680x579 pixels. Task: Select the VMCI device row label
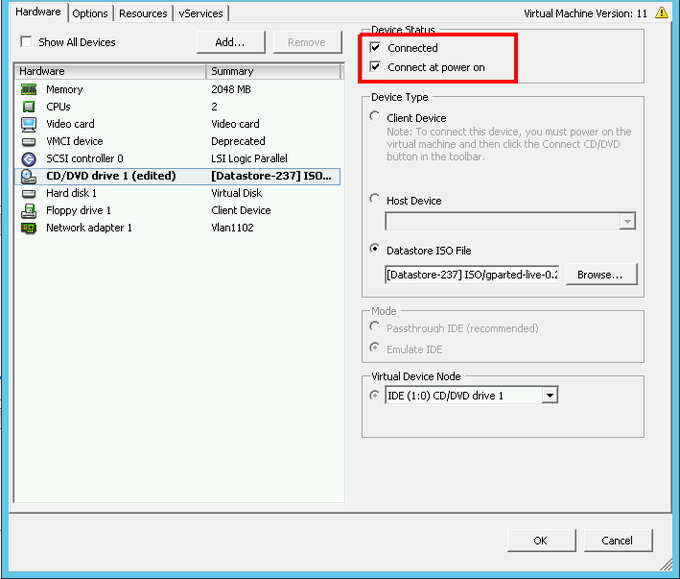[x=75, y=141]
